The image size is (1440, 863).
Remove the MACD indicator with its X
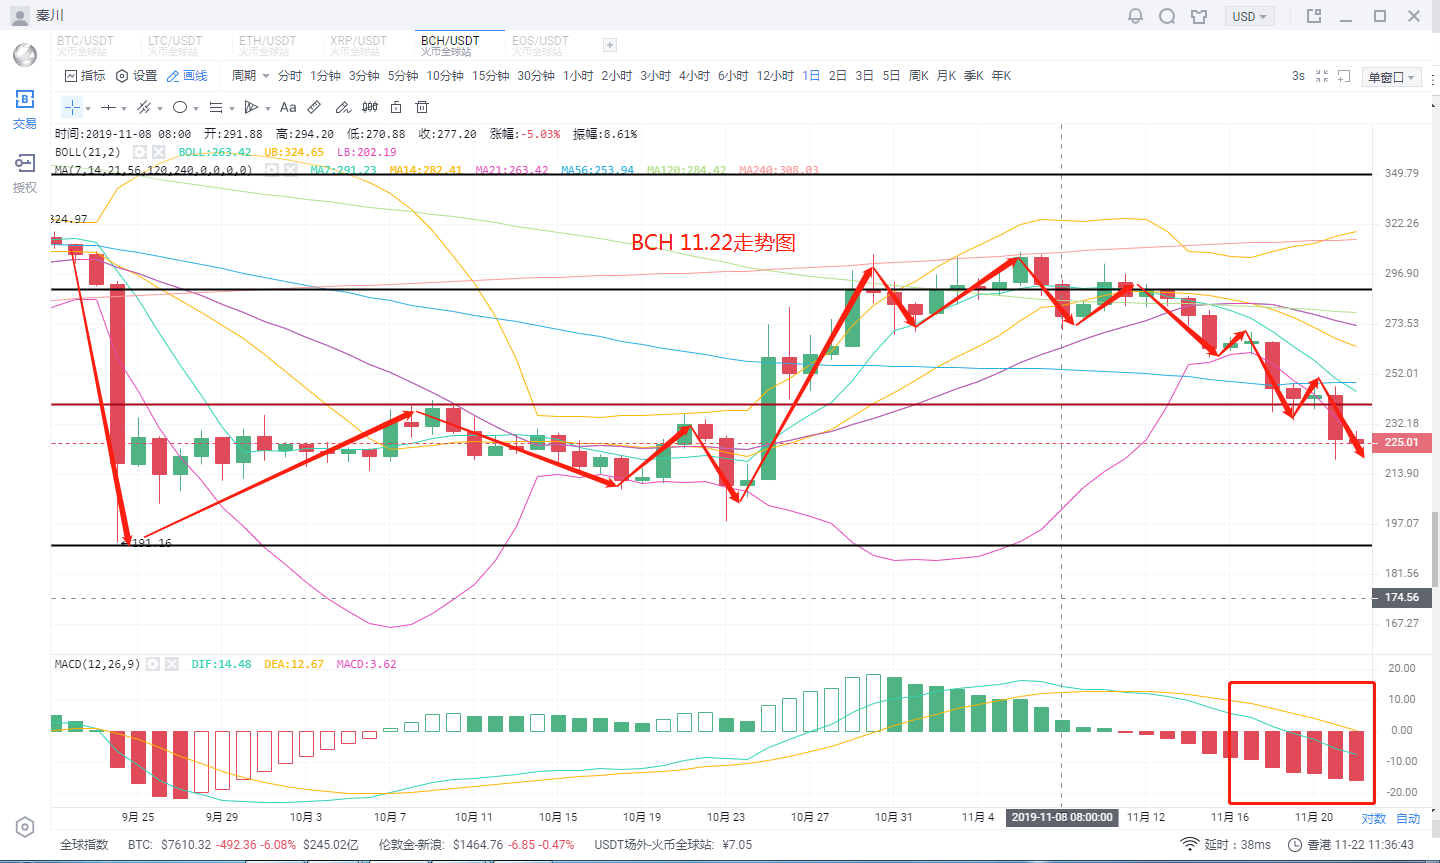pyautogui.click(x=171, y=664)
